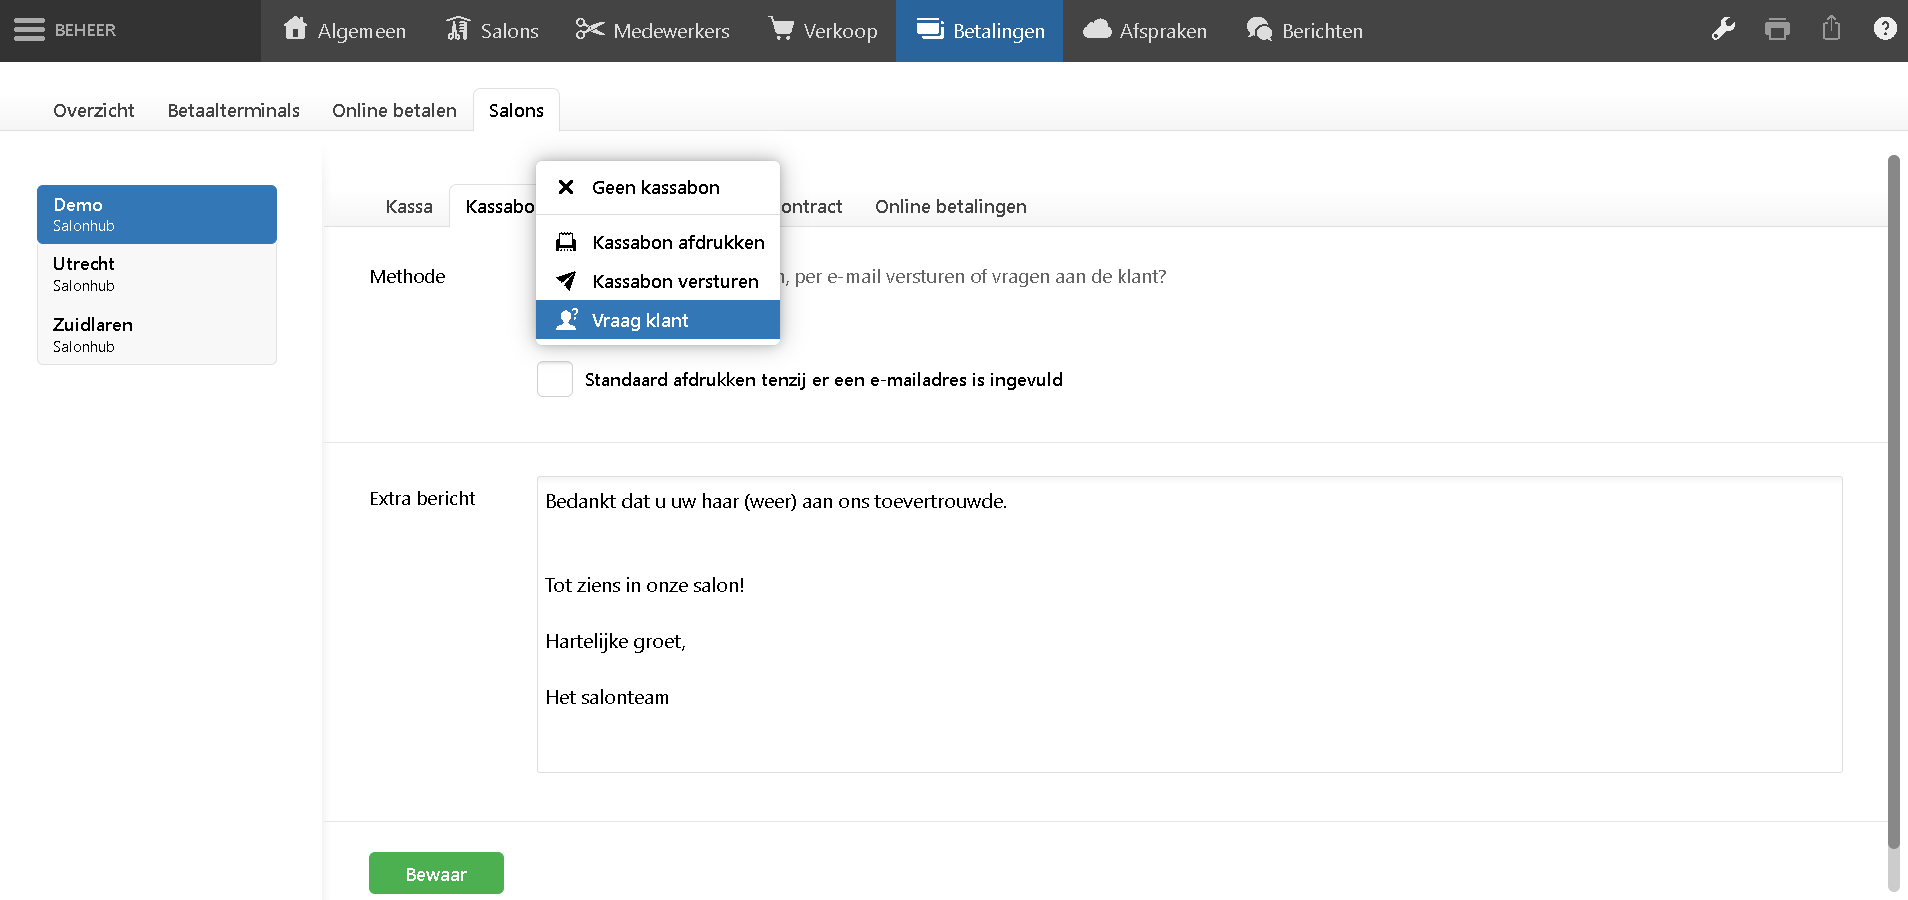Click the vertical page scrollbar
1908x900 pixels.
[1892, 500]
